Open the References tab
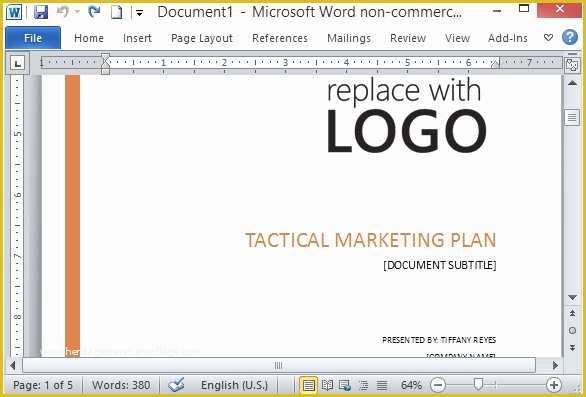 [x=280, y=38]
